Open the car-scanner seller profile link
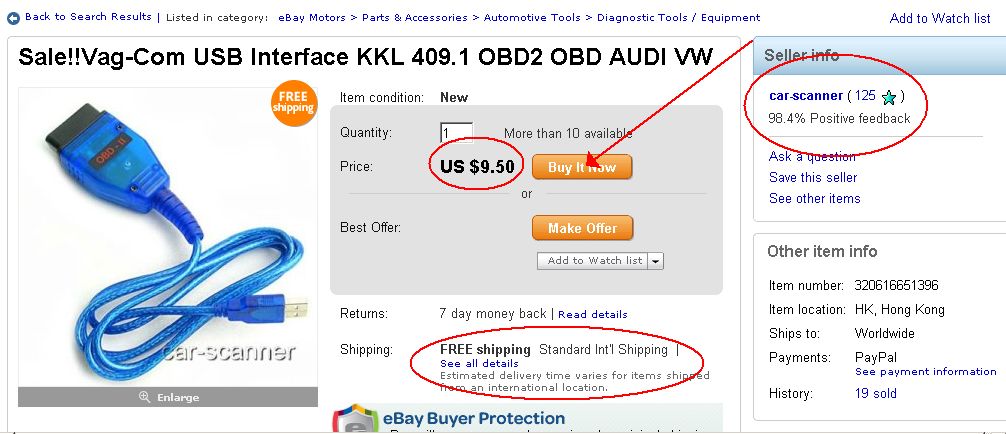 [x=806, y=96]
